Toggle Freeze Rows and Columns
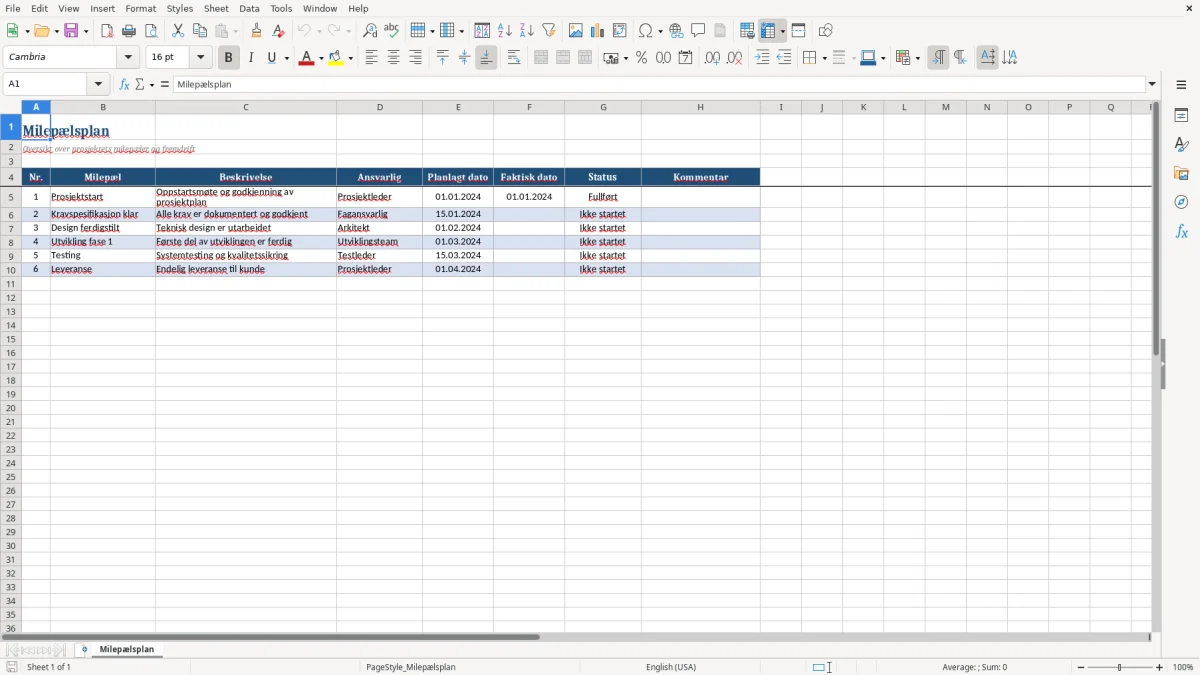The image size is (1200, 675). [768, 31]
